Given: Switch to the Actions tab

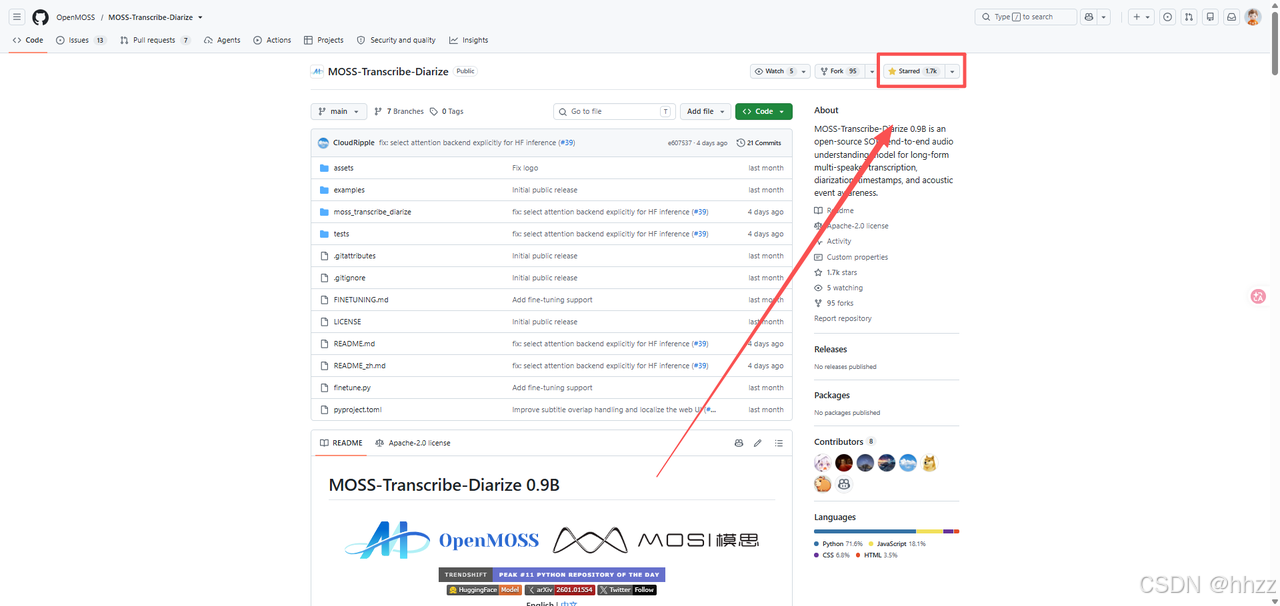Looking at the screenshot, I should [x=272, y=40].
